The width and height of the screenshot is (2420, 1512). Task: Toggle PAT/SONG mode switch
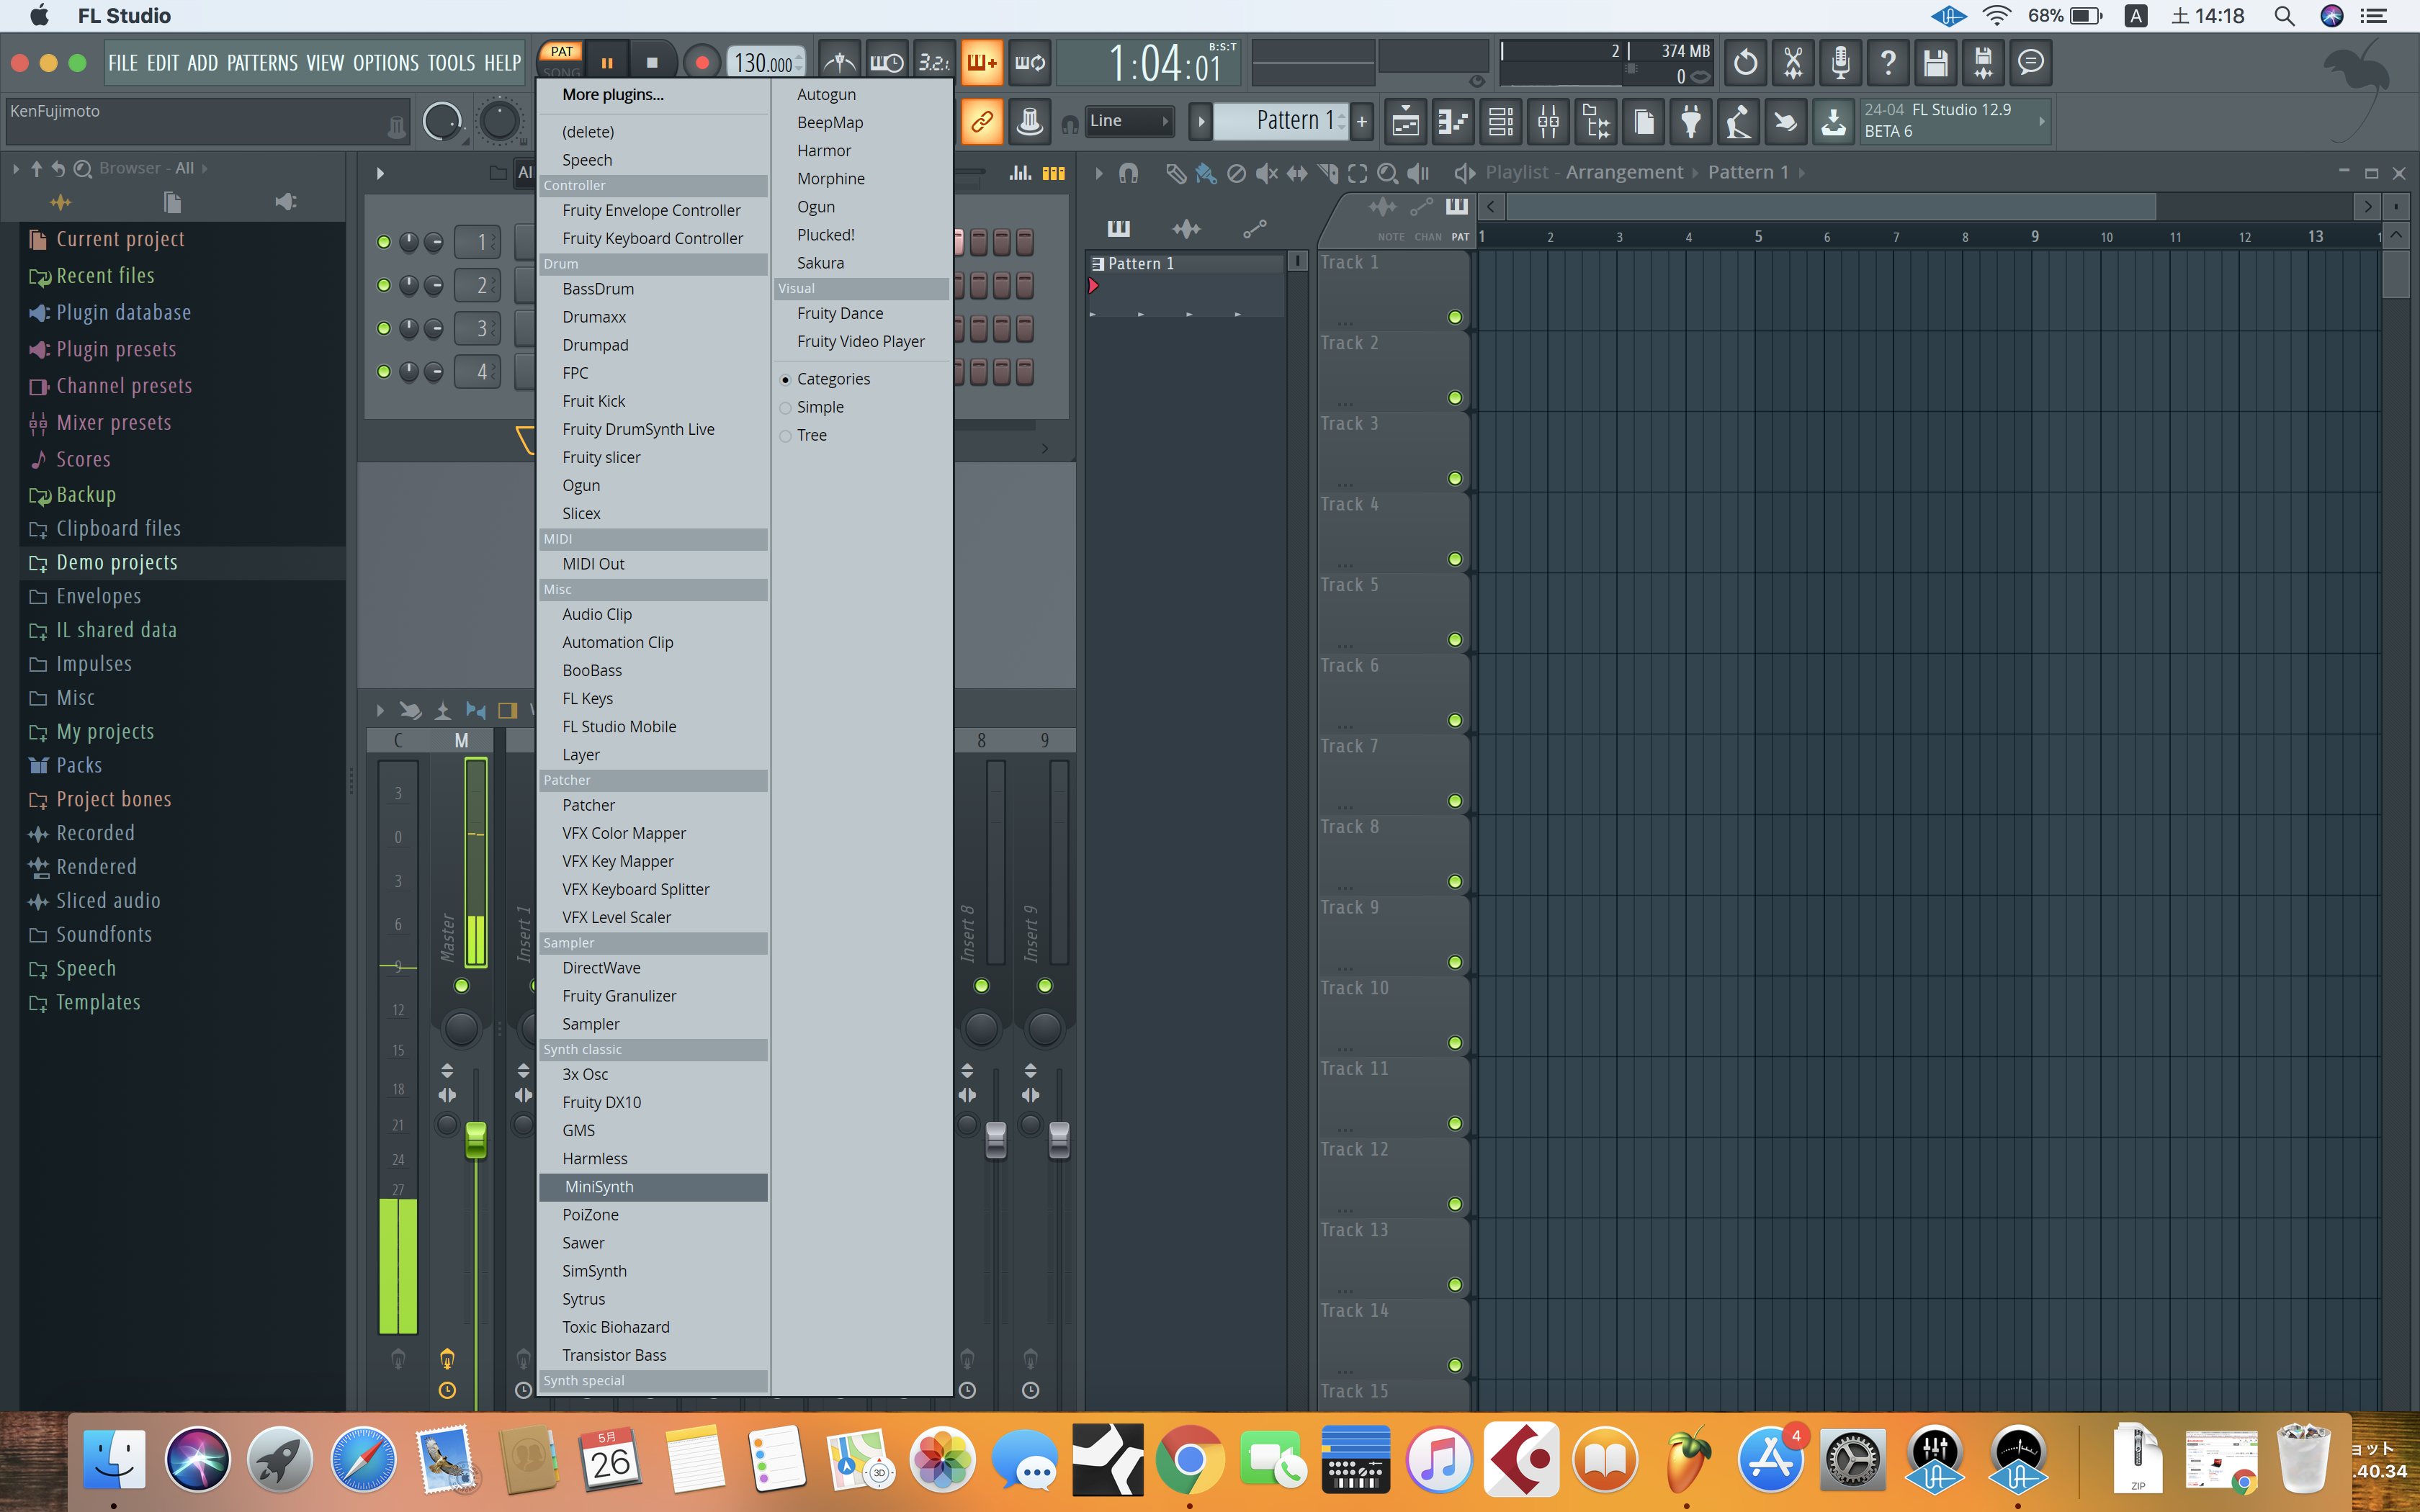pos(562,61)
